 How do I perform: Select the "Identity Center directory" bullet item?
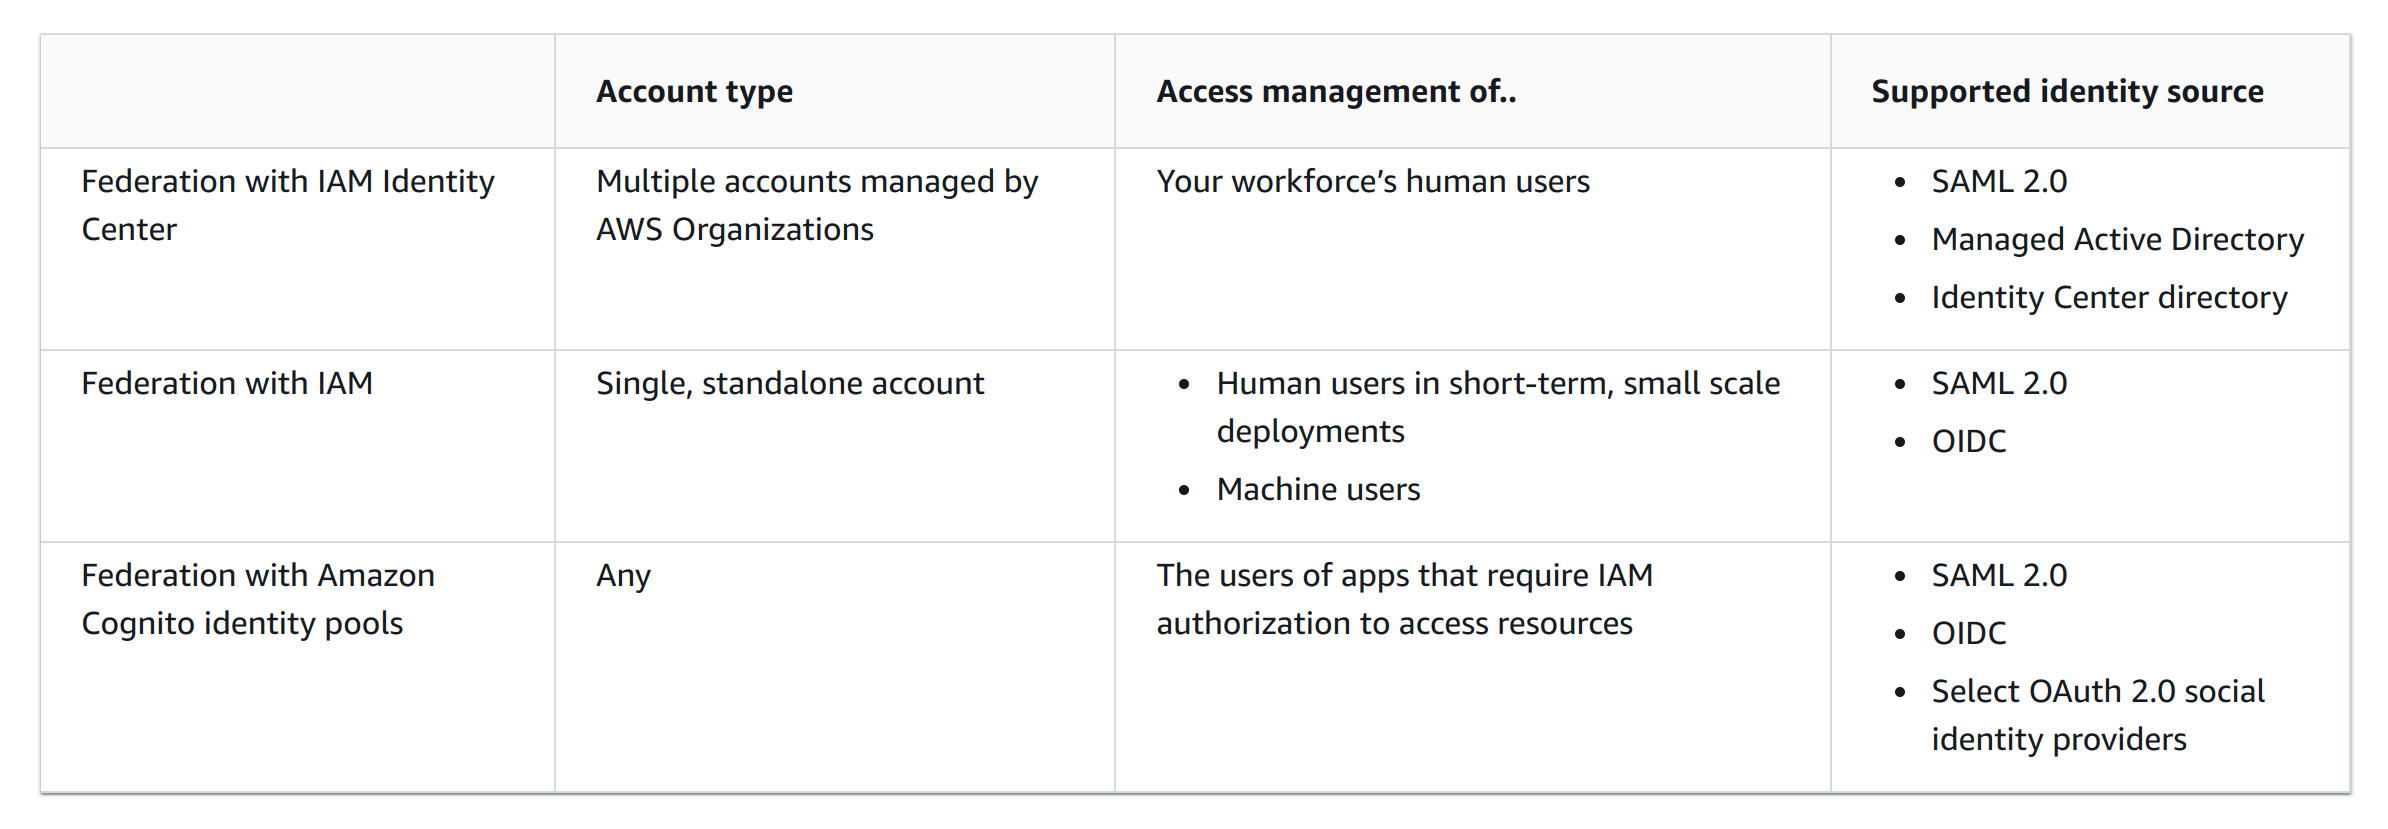[x=2109, y=298]
